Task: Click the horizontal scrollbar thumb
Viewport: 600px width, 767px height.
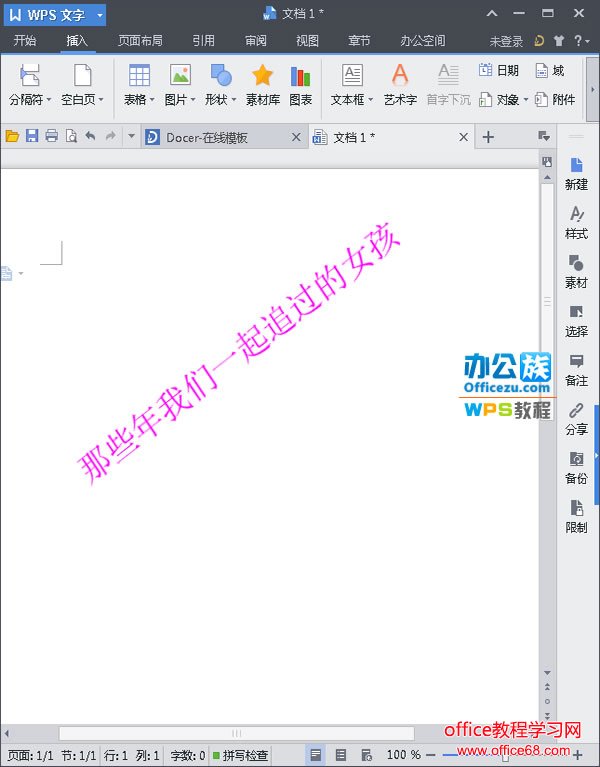Action: (237, 733)
